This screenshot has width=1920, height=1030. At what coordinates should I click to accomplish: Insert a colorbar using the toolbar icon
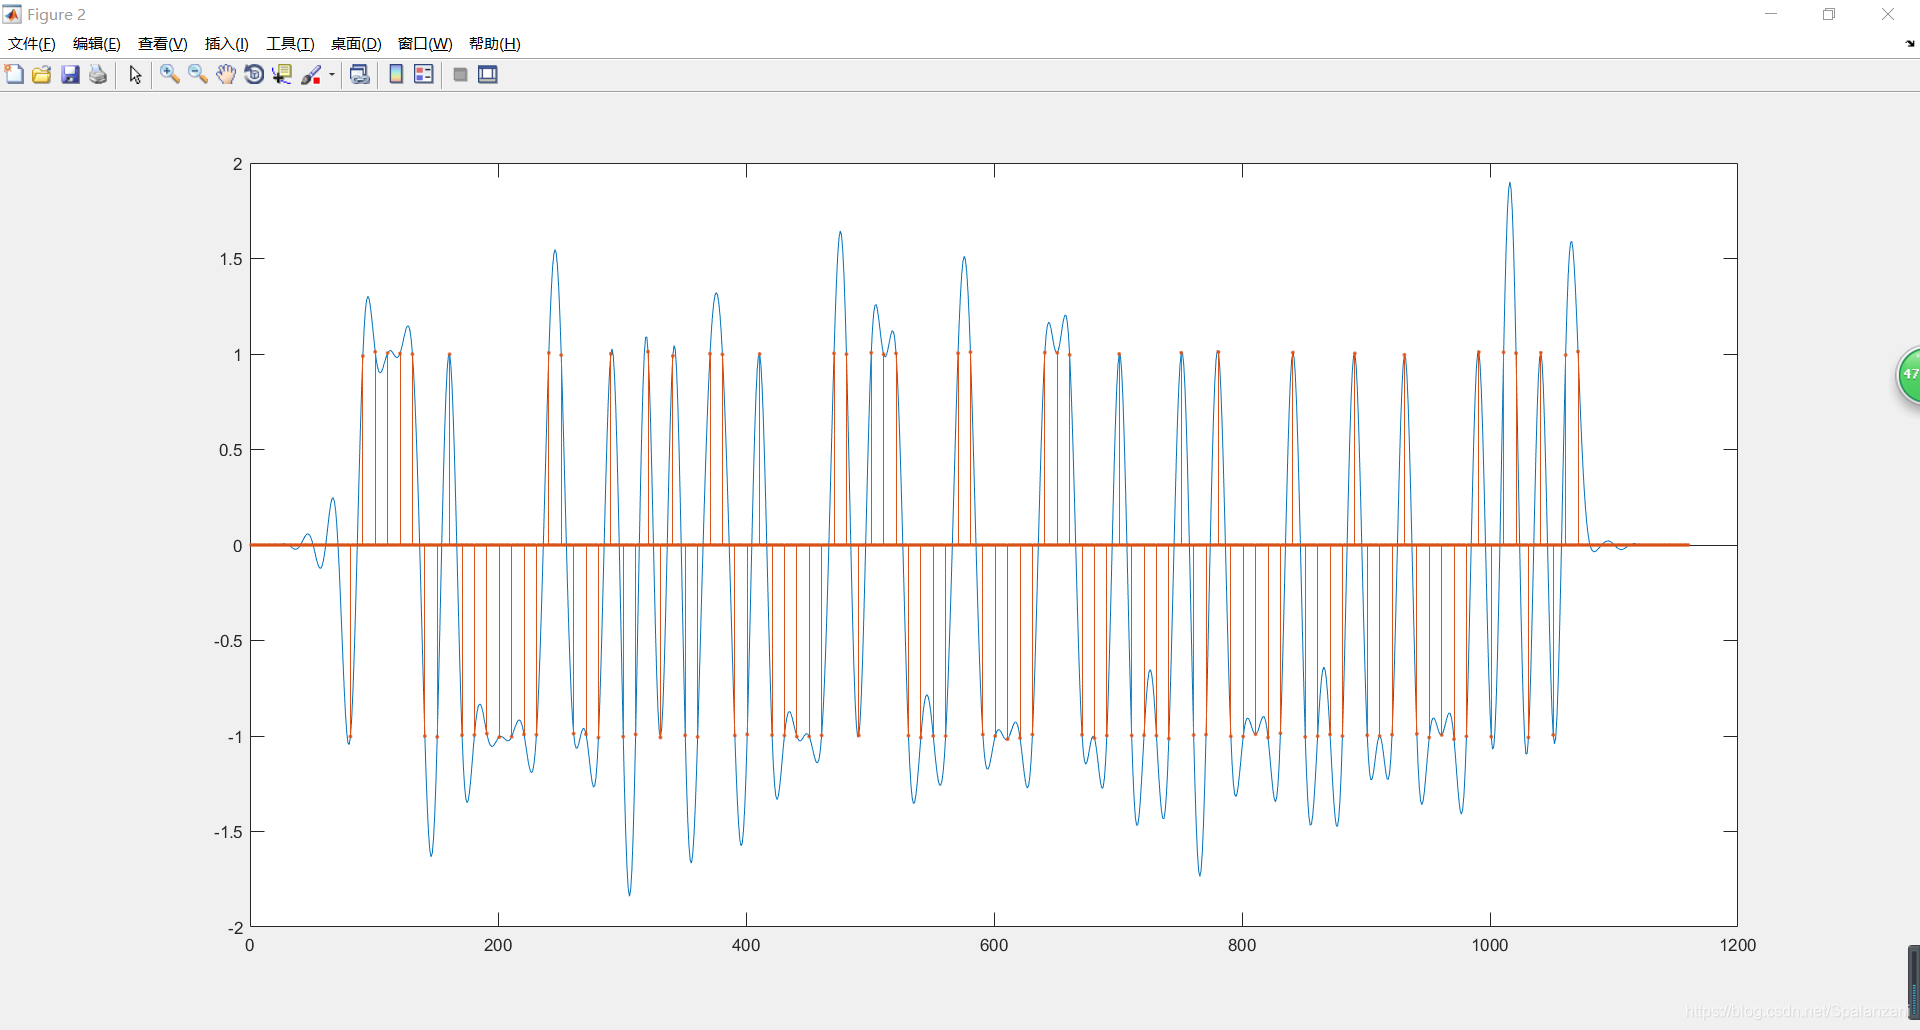(x=396, y=75)
